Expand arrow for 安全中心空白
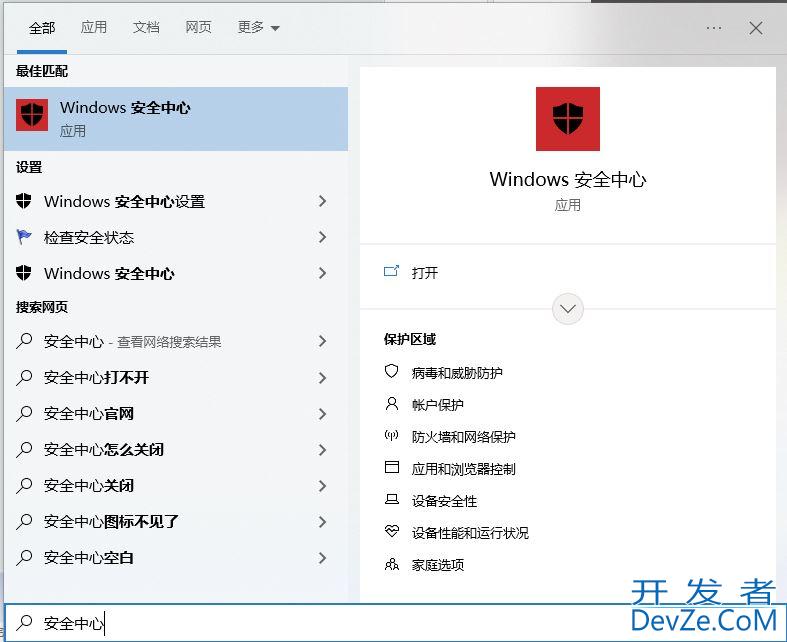Viewport: 787px width, 642px height. click(x=322, y=558)
